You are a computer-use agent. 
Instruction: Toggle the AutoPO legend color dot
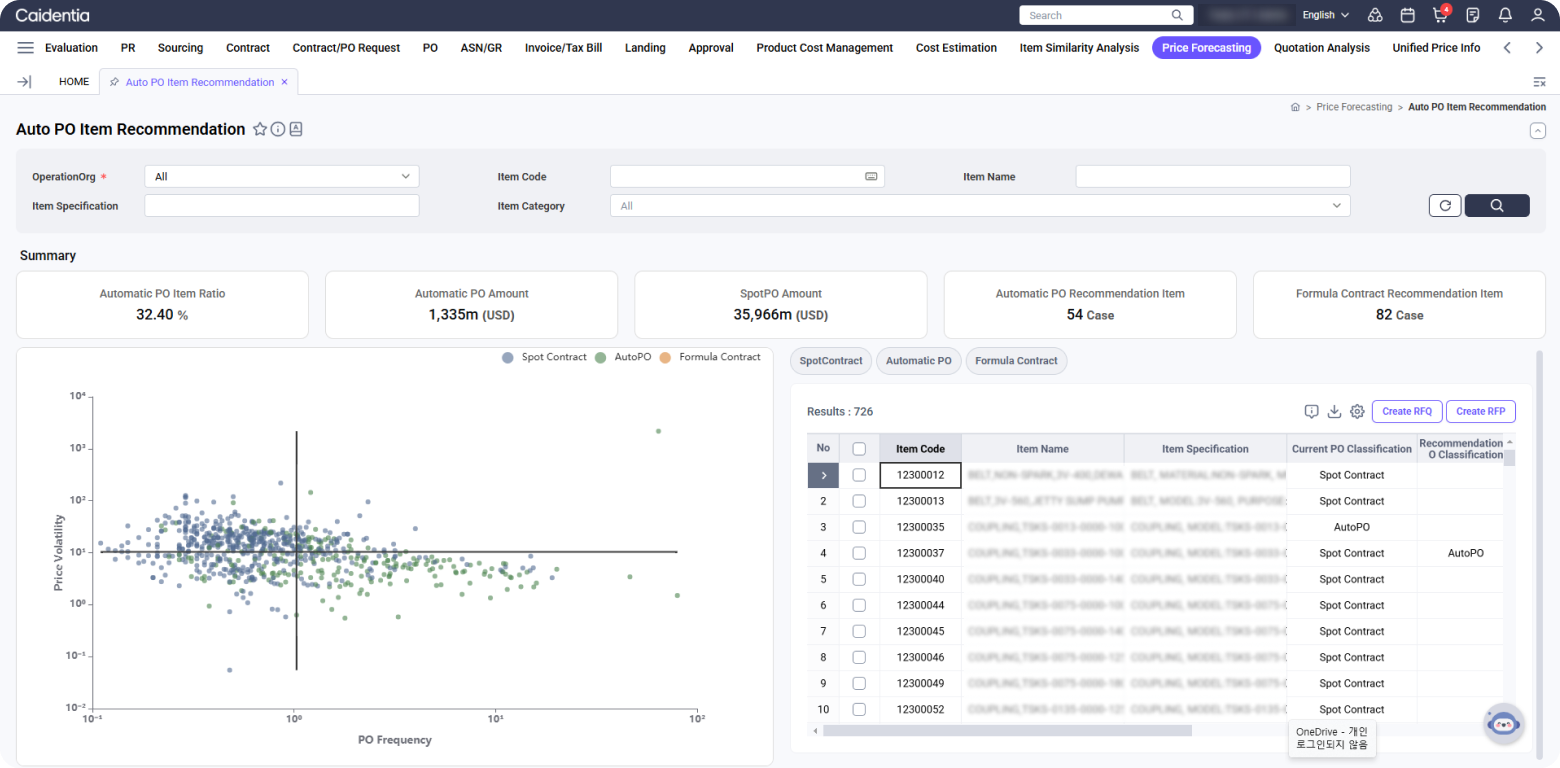coord(600,357)
